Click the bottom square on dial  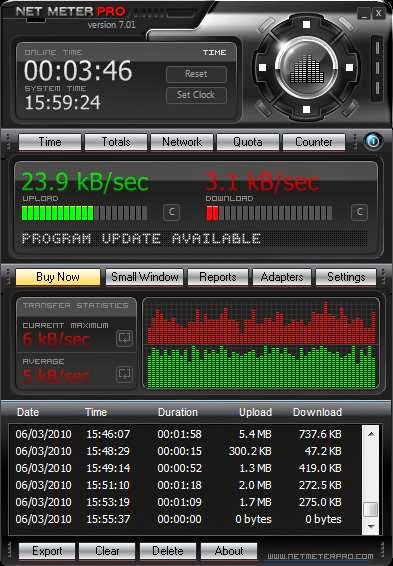(306, 109)
